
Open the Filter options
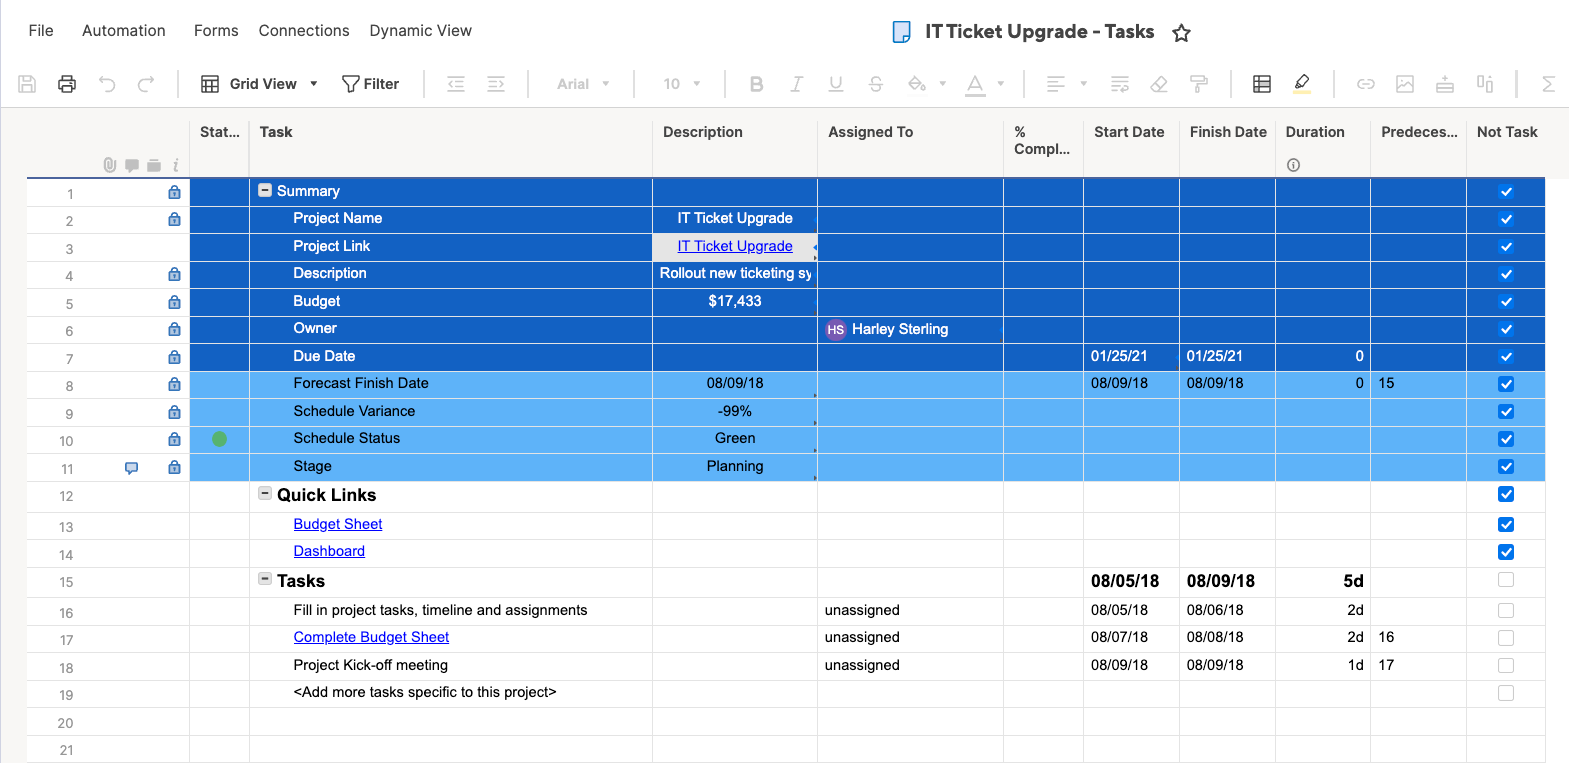click(370, 84)
